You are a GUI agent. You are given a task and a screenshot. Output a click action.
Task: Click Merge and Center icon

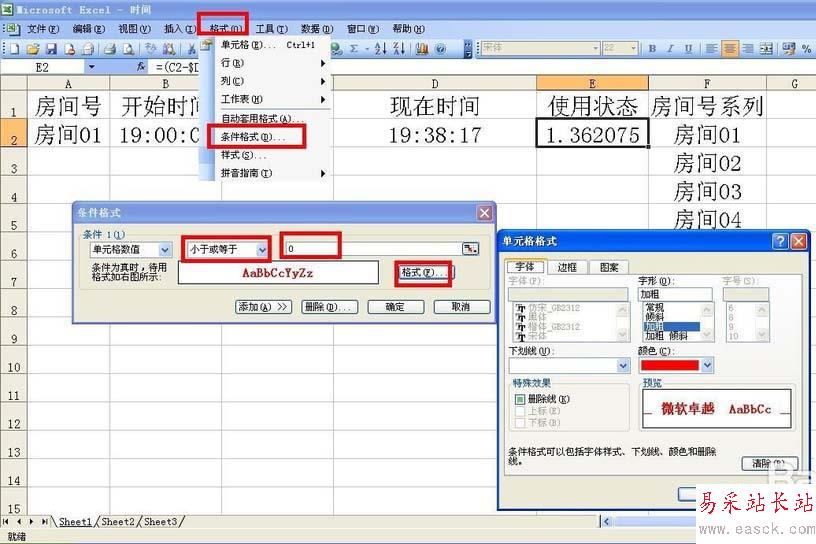click(766, 49)
